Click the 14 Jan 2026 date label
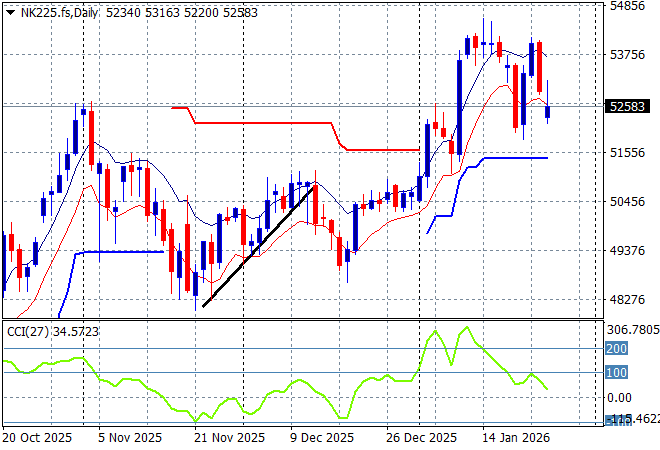Screen dimensions: 660x450 [x=516, y=438]
